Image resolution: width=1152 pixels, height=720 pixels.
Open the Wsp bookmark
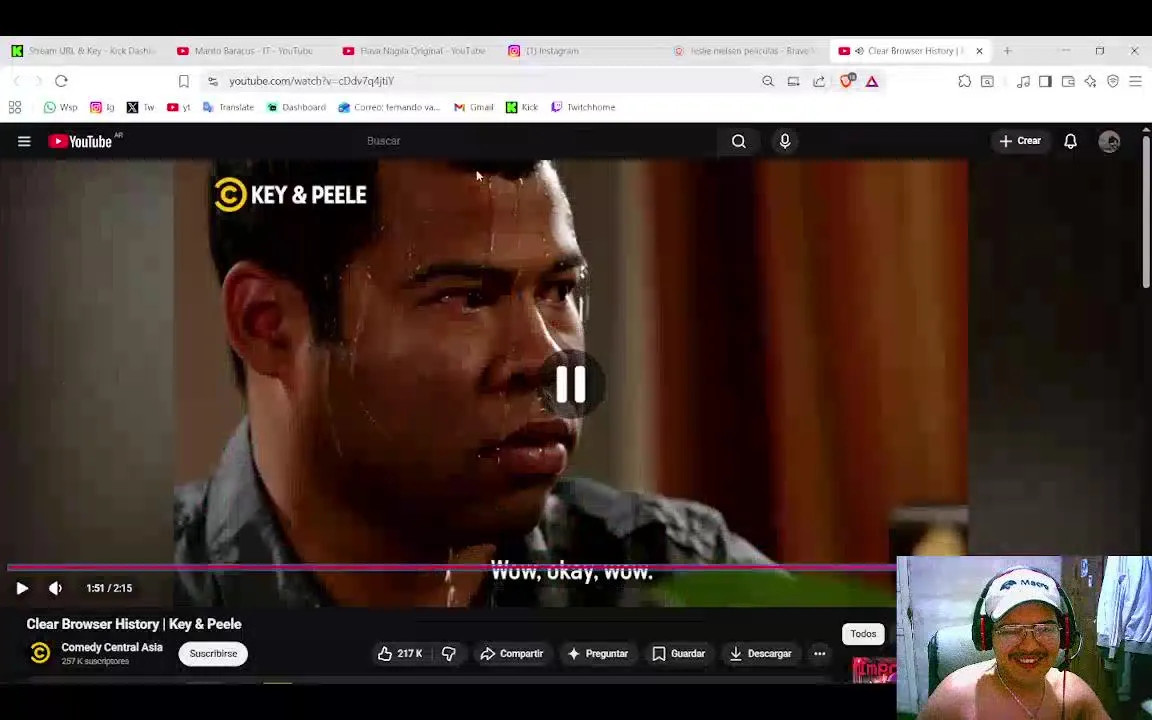pyautogui.click(x=60, y=107)
